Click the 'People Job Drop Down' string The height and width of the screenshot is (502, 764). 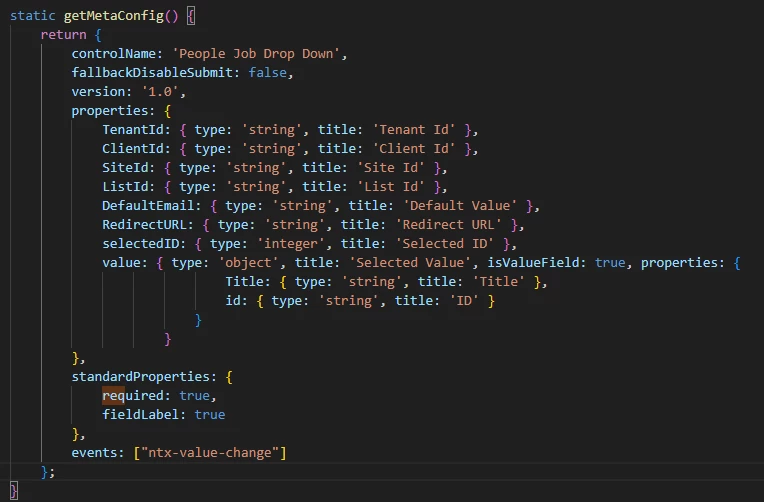click(x=256, y=54)
